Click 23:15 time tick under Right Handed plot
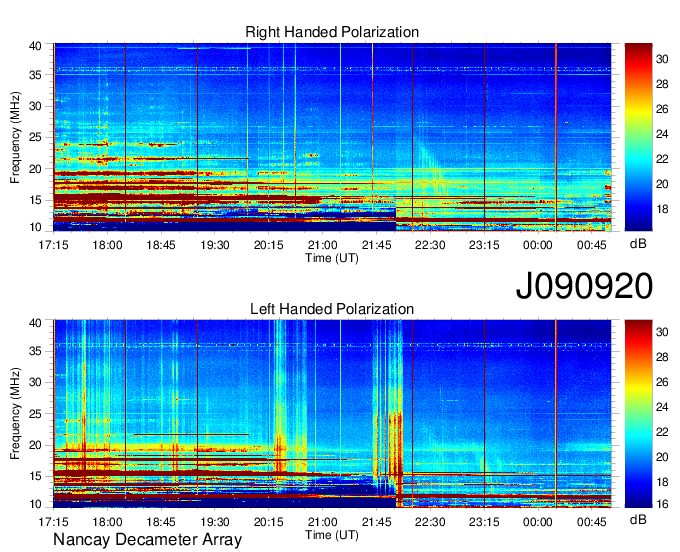Image resolution: width=680 pixels, height=552 pixels. click(484, 245)
